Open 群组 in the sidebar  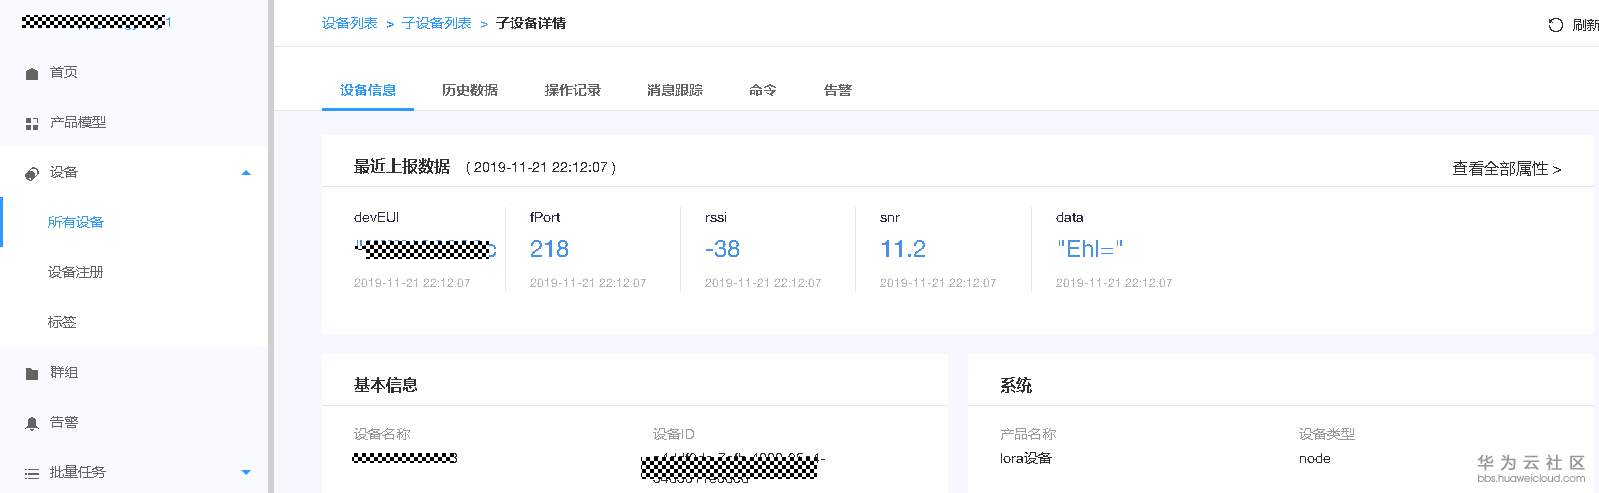click(64, 372)
